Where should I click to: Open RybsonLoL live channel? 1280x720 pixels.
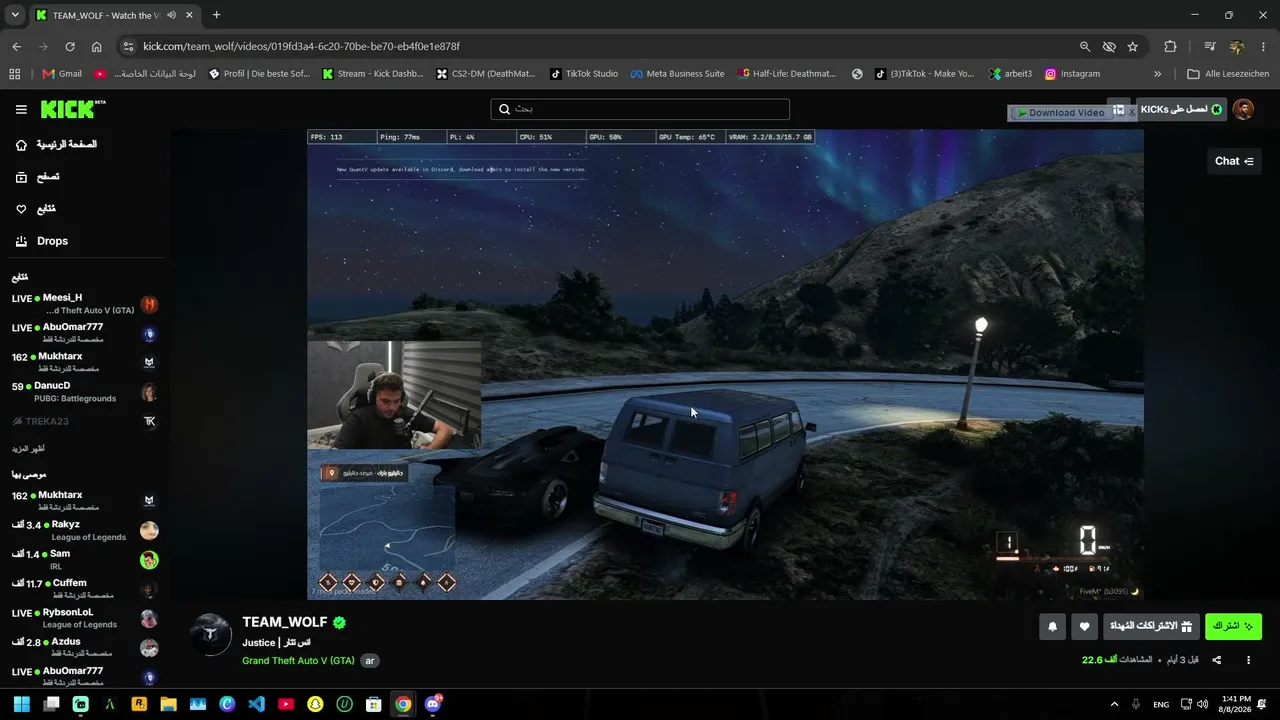pos(84,618)
